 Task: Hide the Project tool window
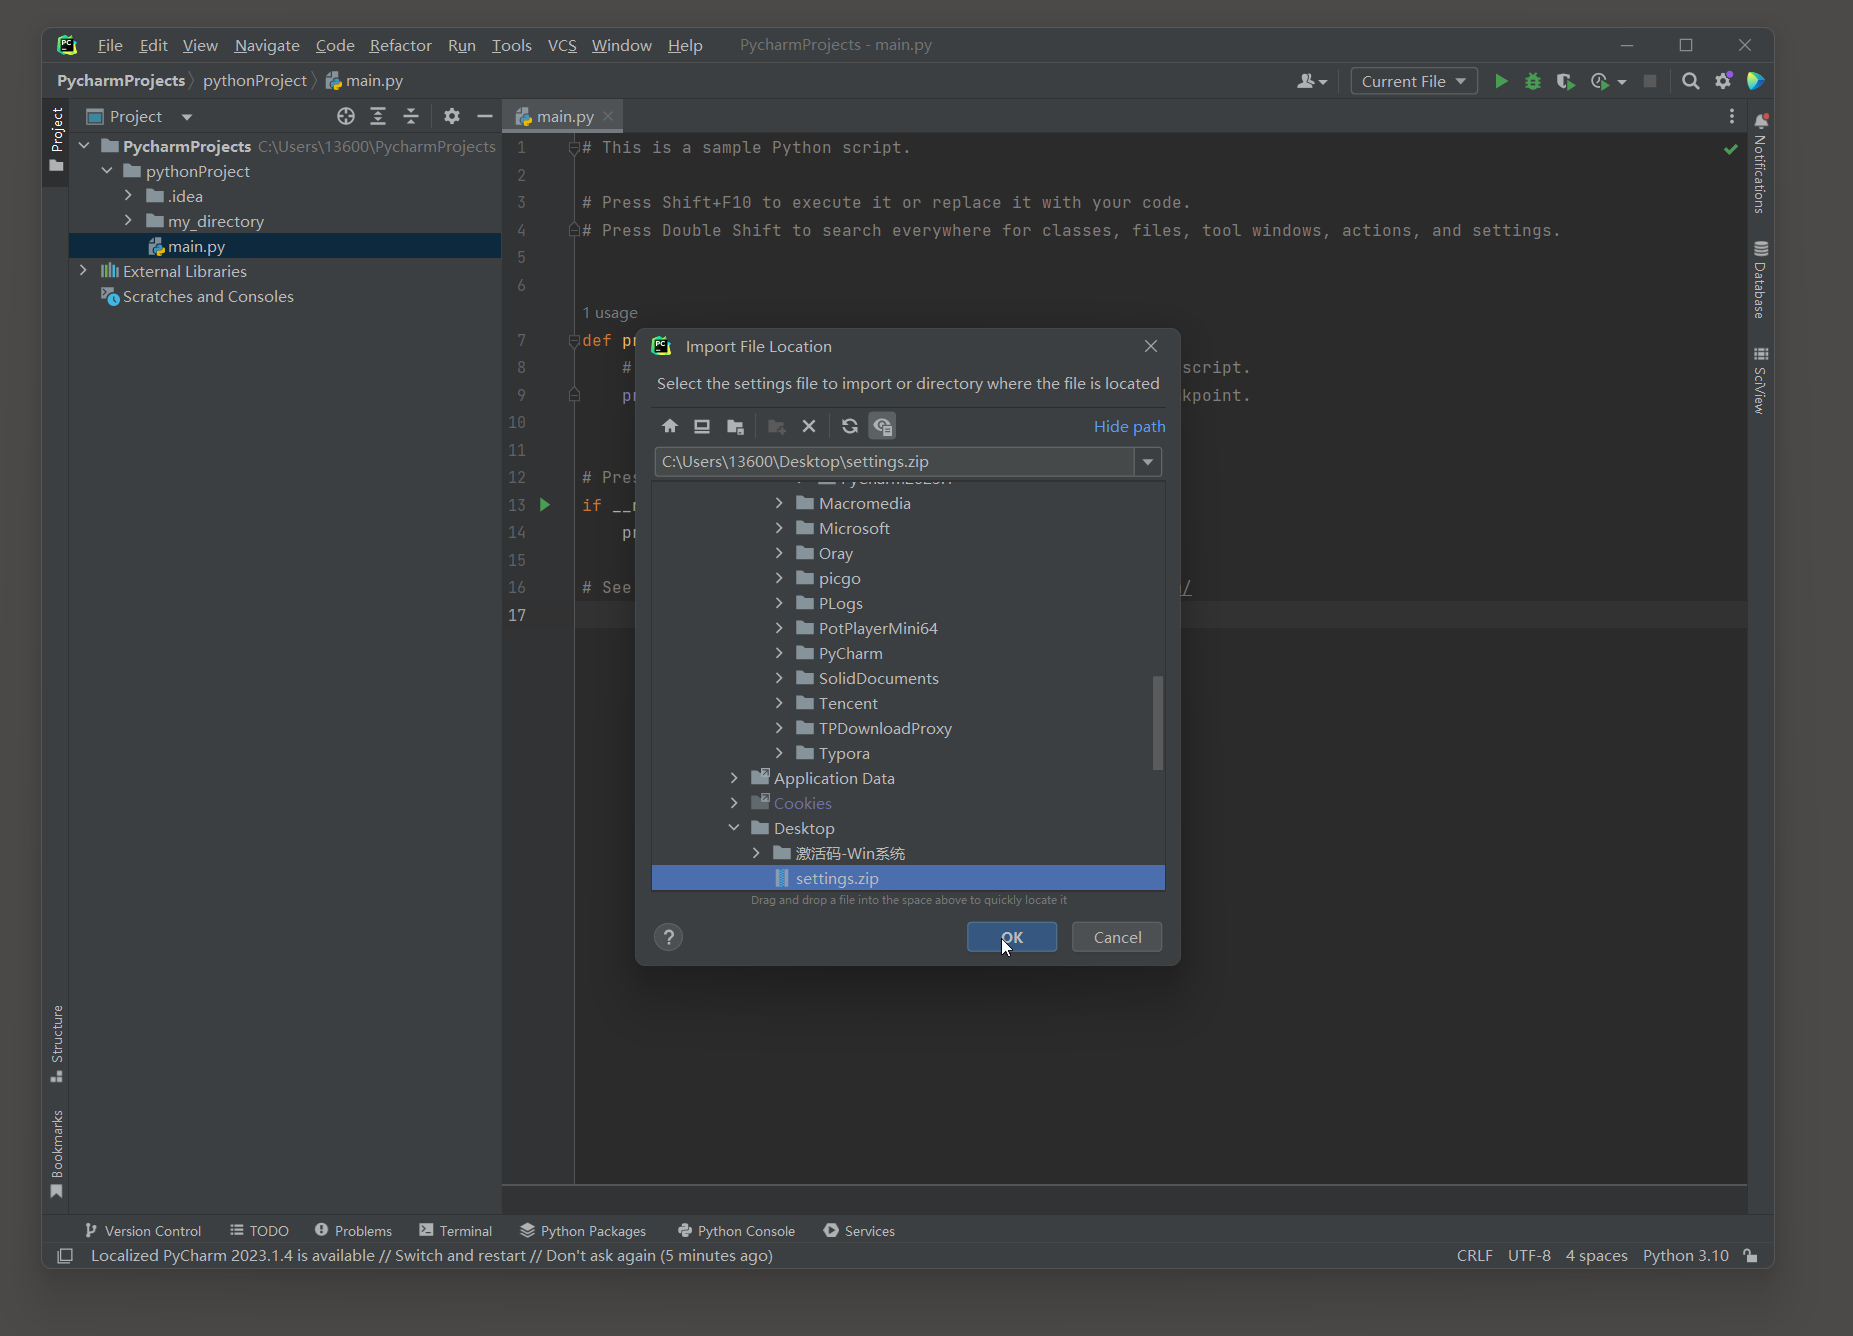pos(485,116)
